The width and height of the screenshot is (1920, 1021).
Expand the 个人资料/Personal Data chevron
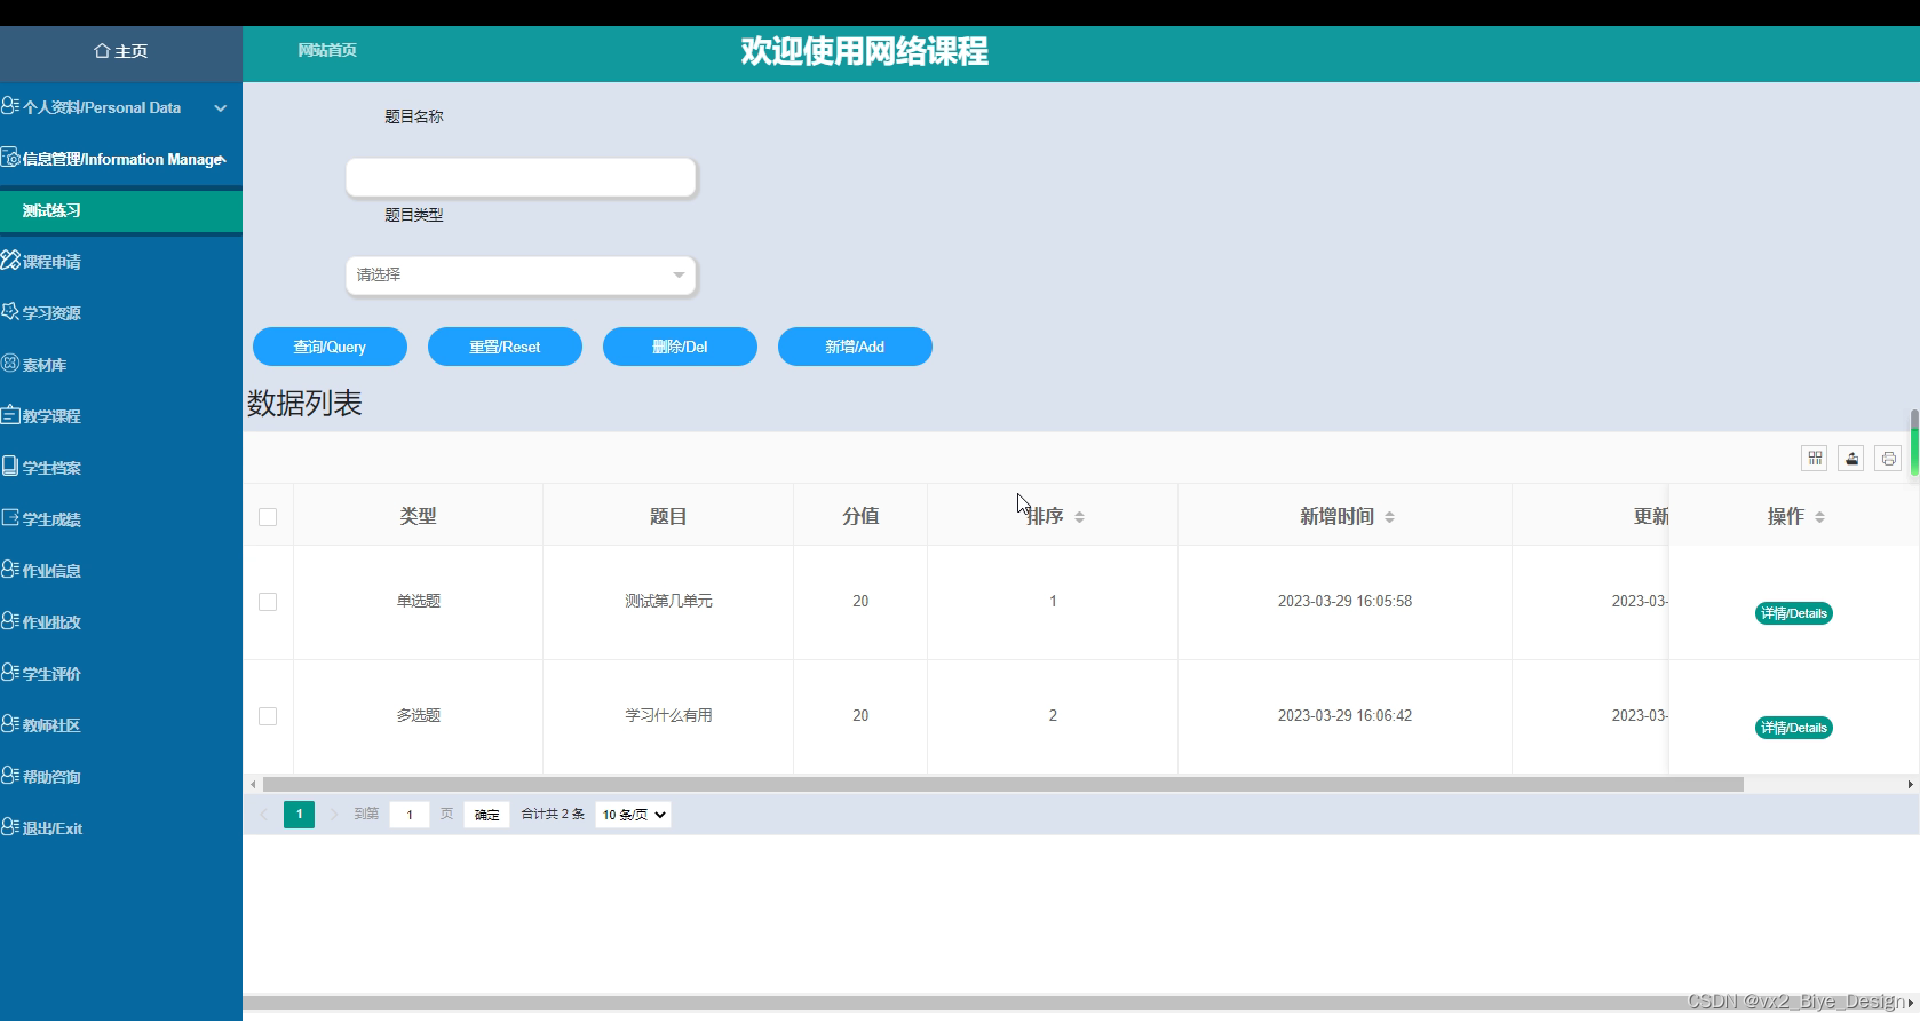pyautogui.click(x=220, y=108)
